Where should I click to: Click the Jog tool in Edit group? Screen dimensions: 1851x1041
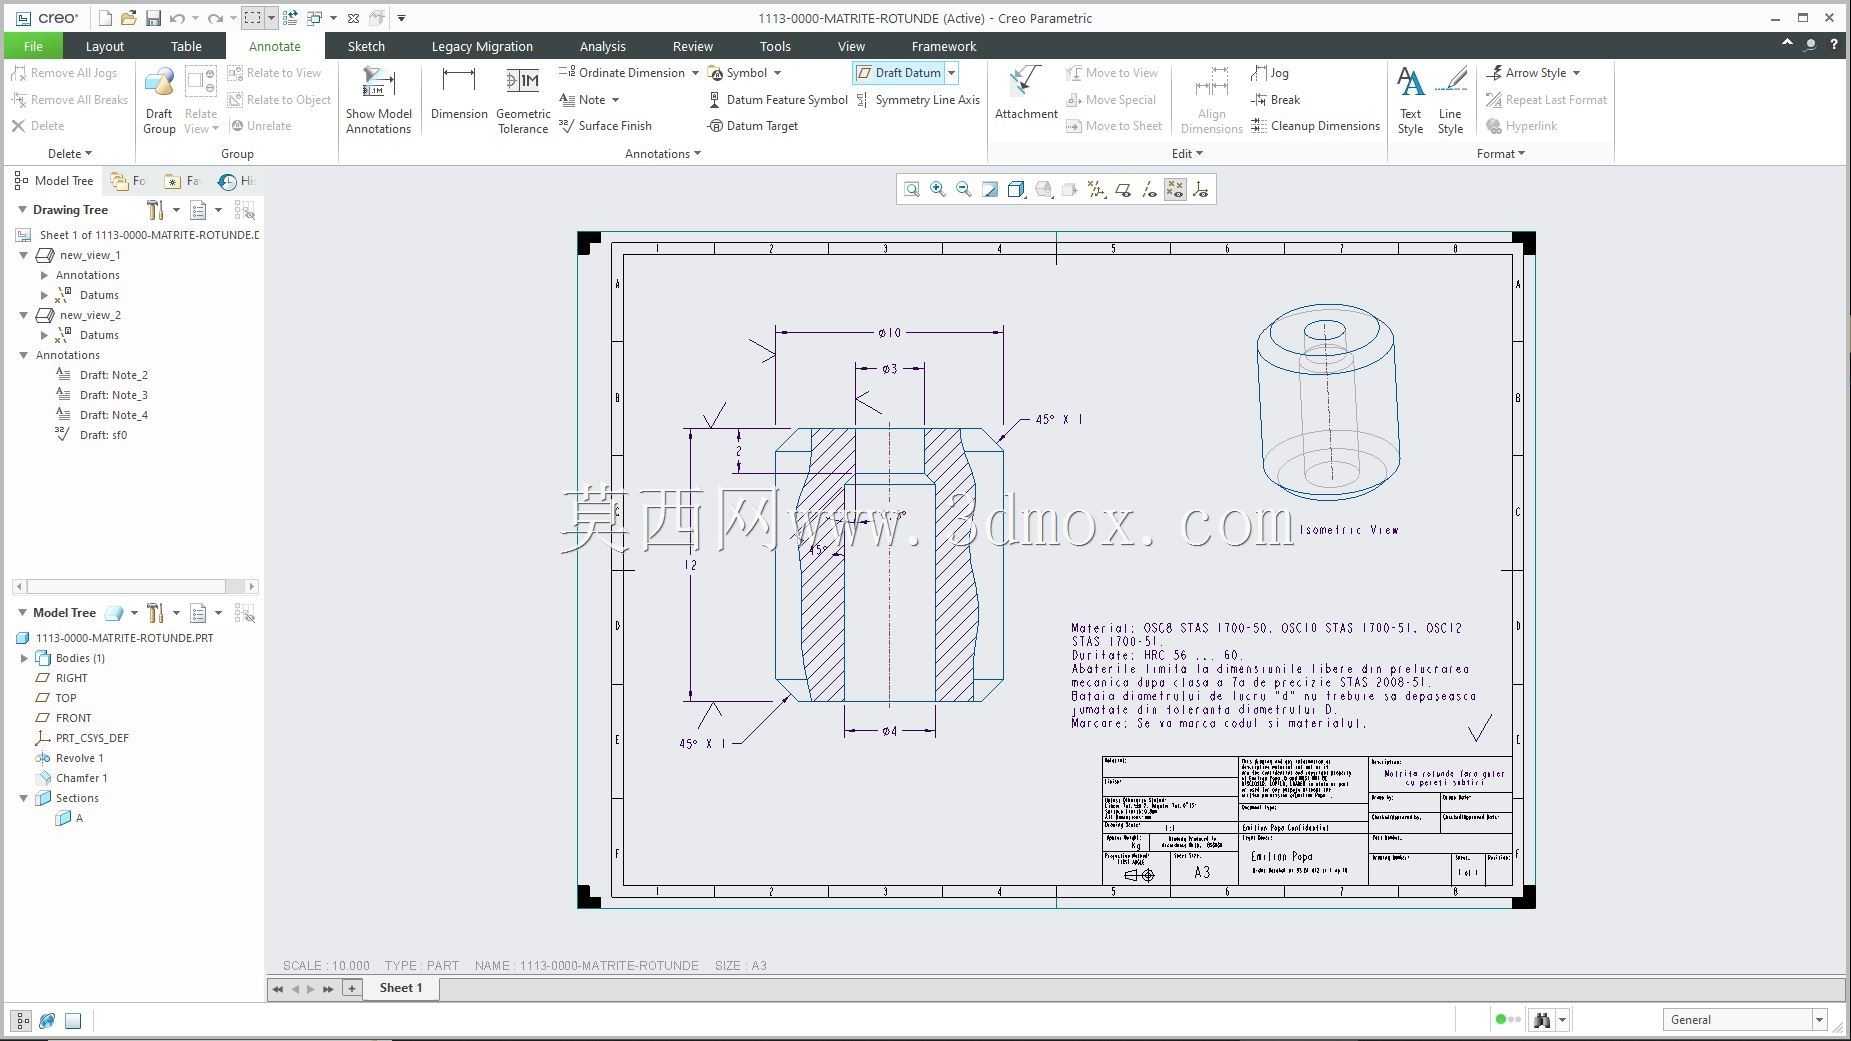point(1269,73)
